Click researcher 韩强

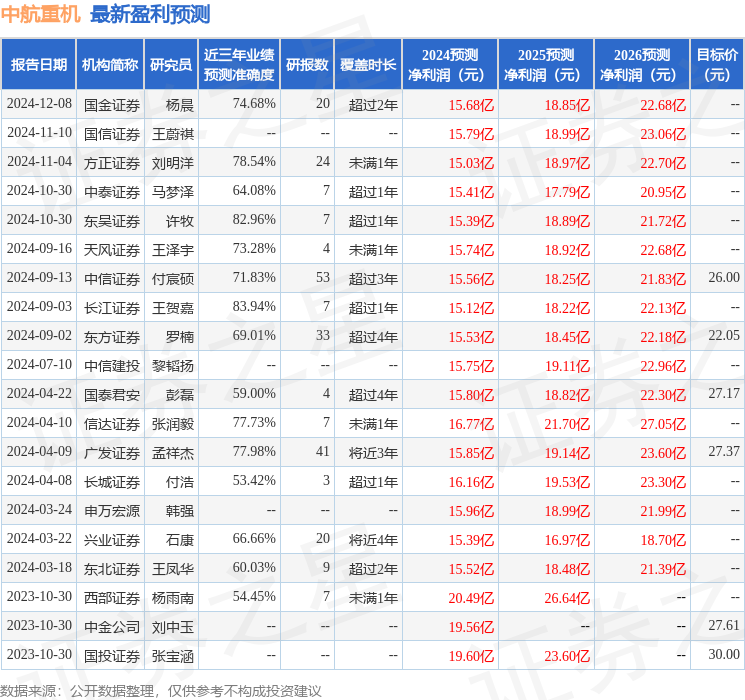click(x=180, y=511)
